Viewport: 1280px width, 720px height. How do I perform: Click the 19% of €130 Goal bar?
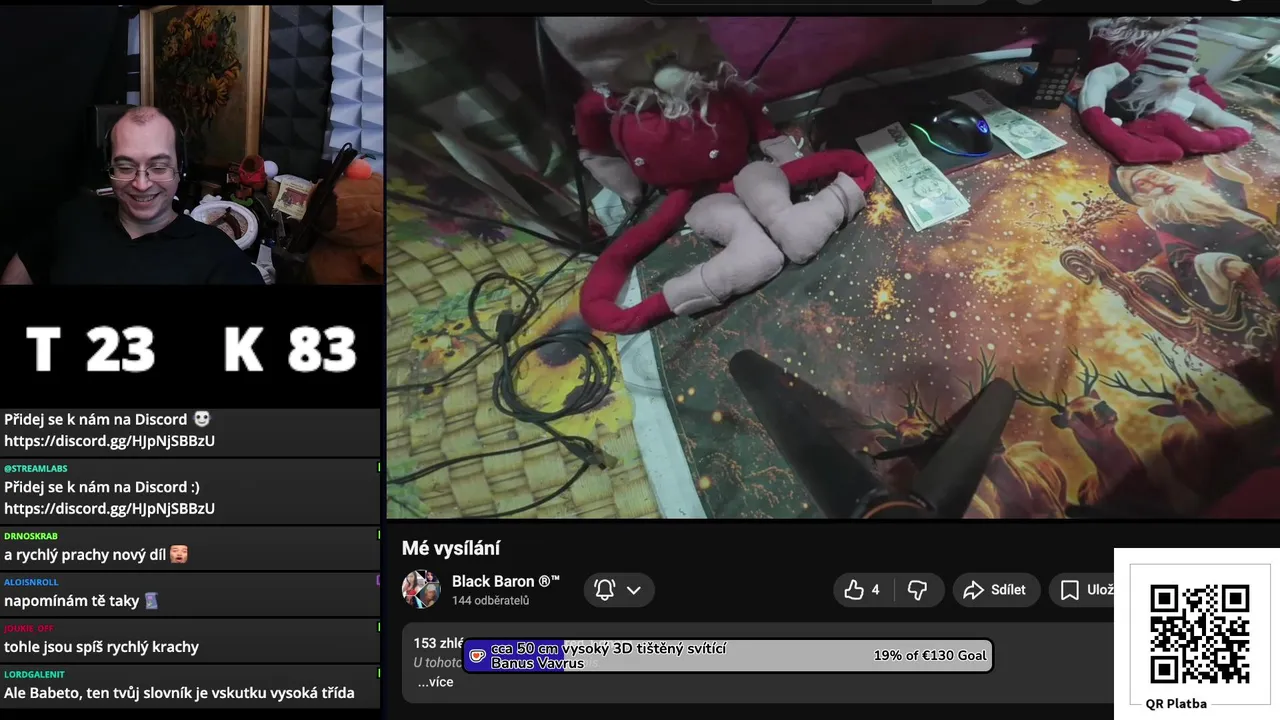pyautogui.click(x=728, y=655)
